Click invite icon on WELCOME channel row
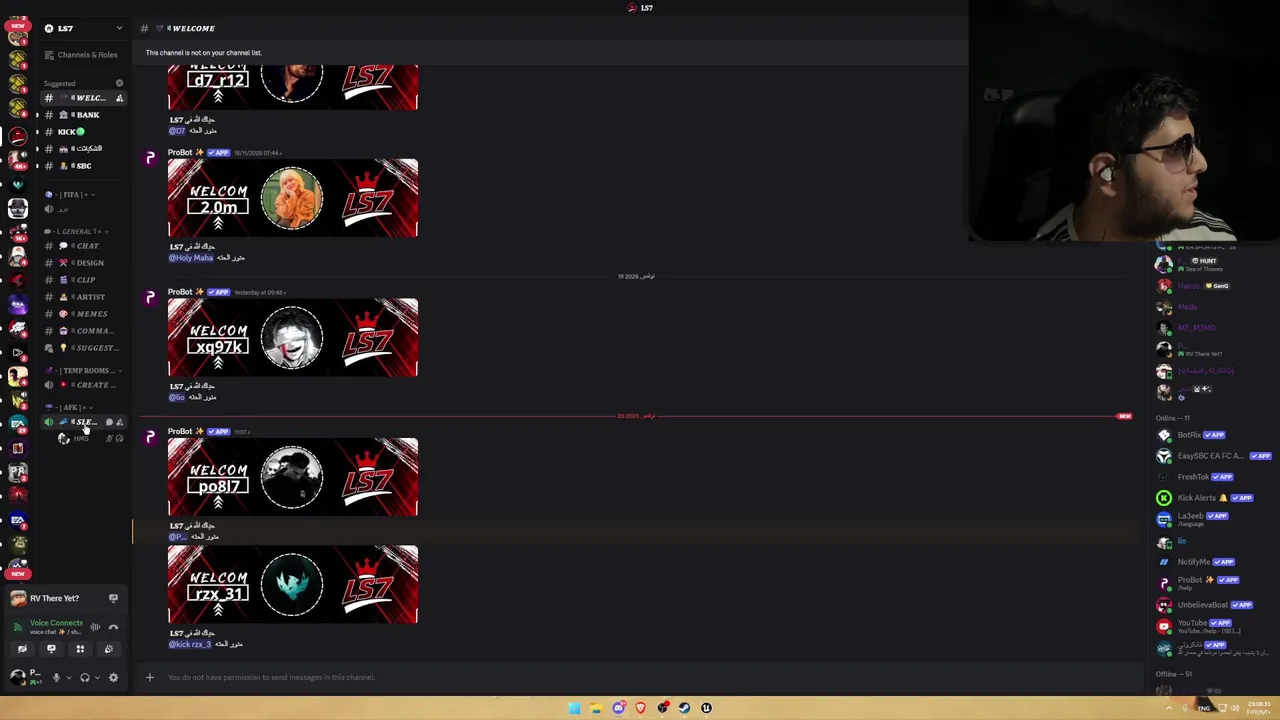Viewport: 1280px width, 720px height. pyautogui.click(x=120, y=98)
